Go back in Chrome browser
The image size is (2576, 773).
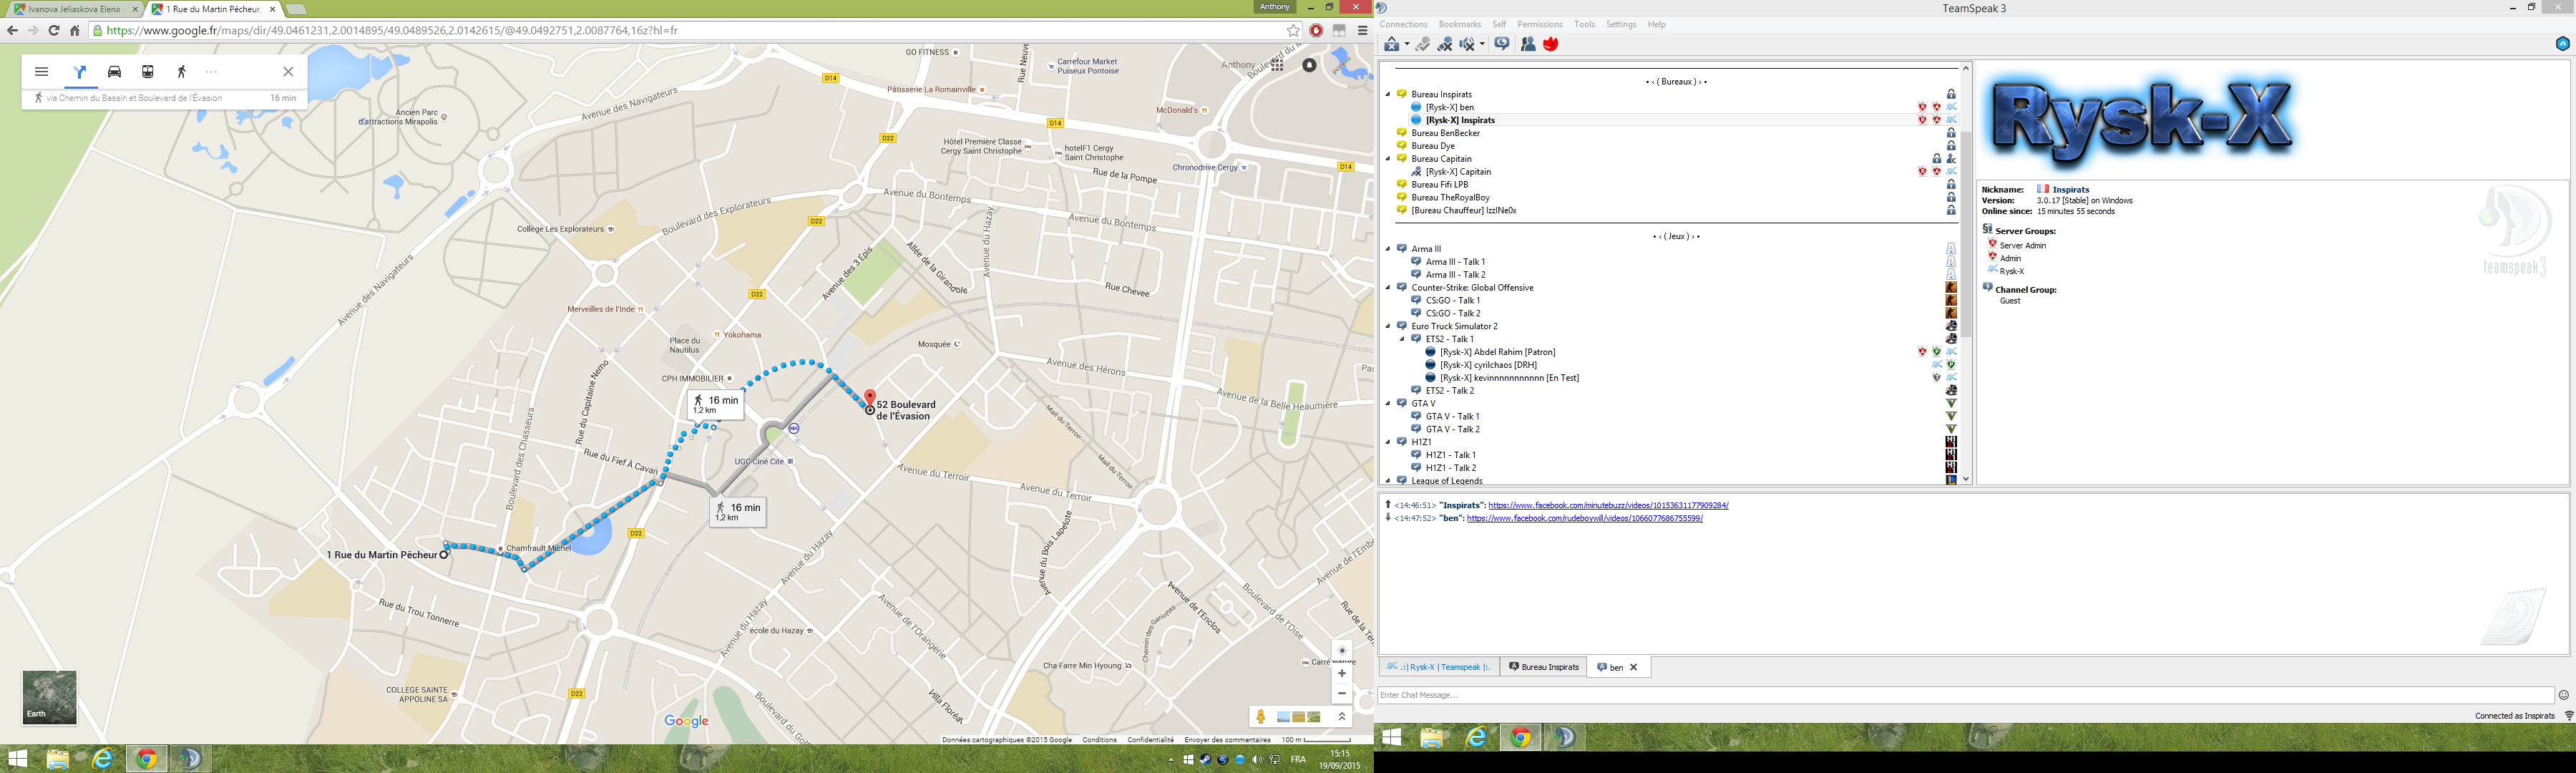pos(12,30)
